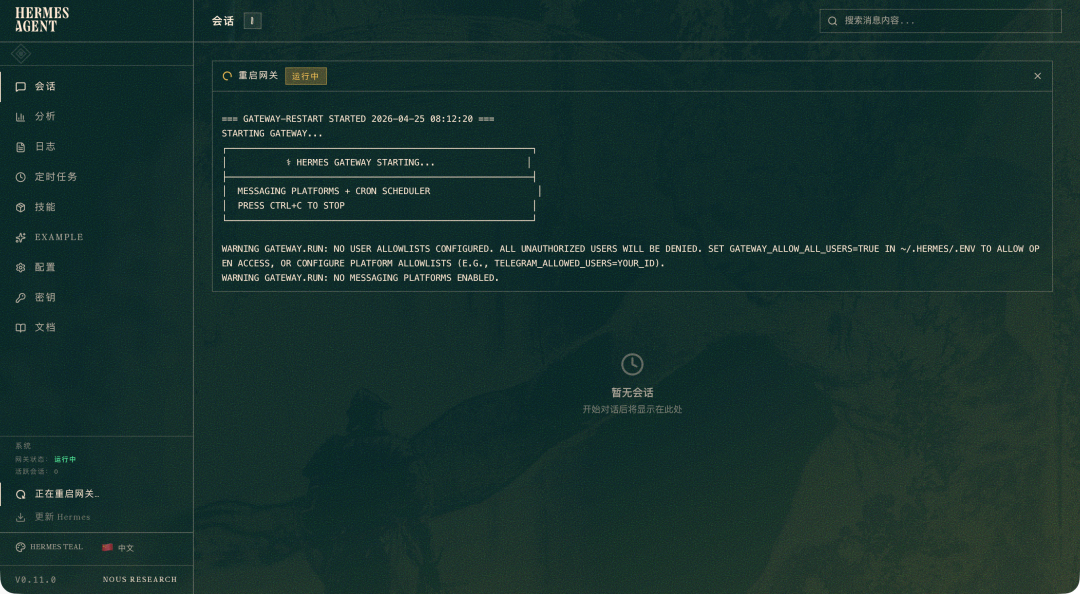Click the NO MESSAGING PLATFORMS ENABLED warning
The height and width of the screenshot is (594, 1080).
[x=360, y=278]
